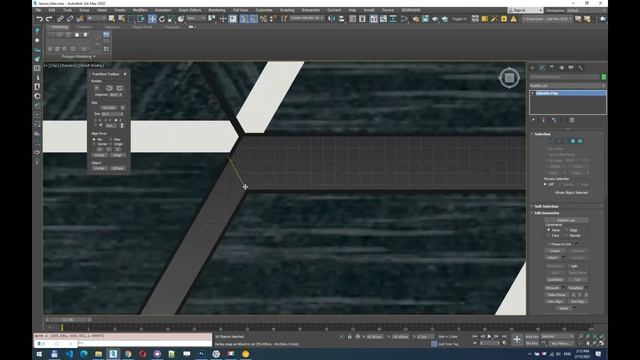This screenshot has width=640, height=360.
Task: Select the Select and Link tool
Action: point(60,19)
